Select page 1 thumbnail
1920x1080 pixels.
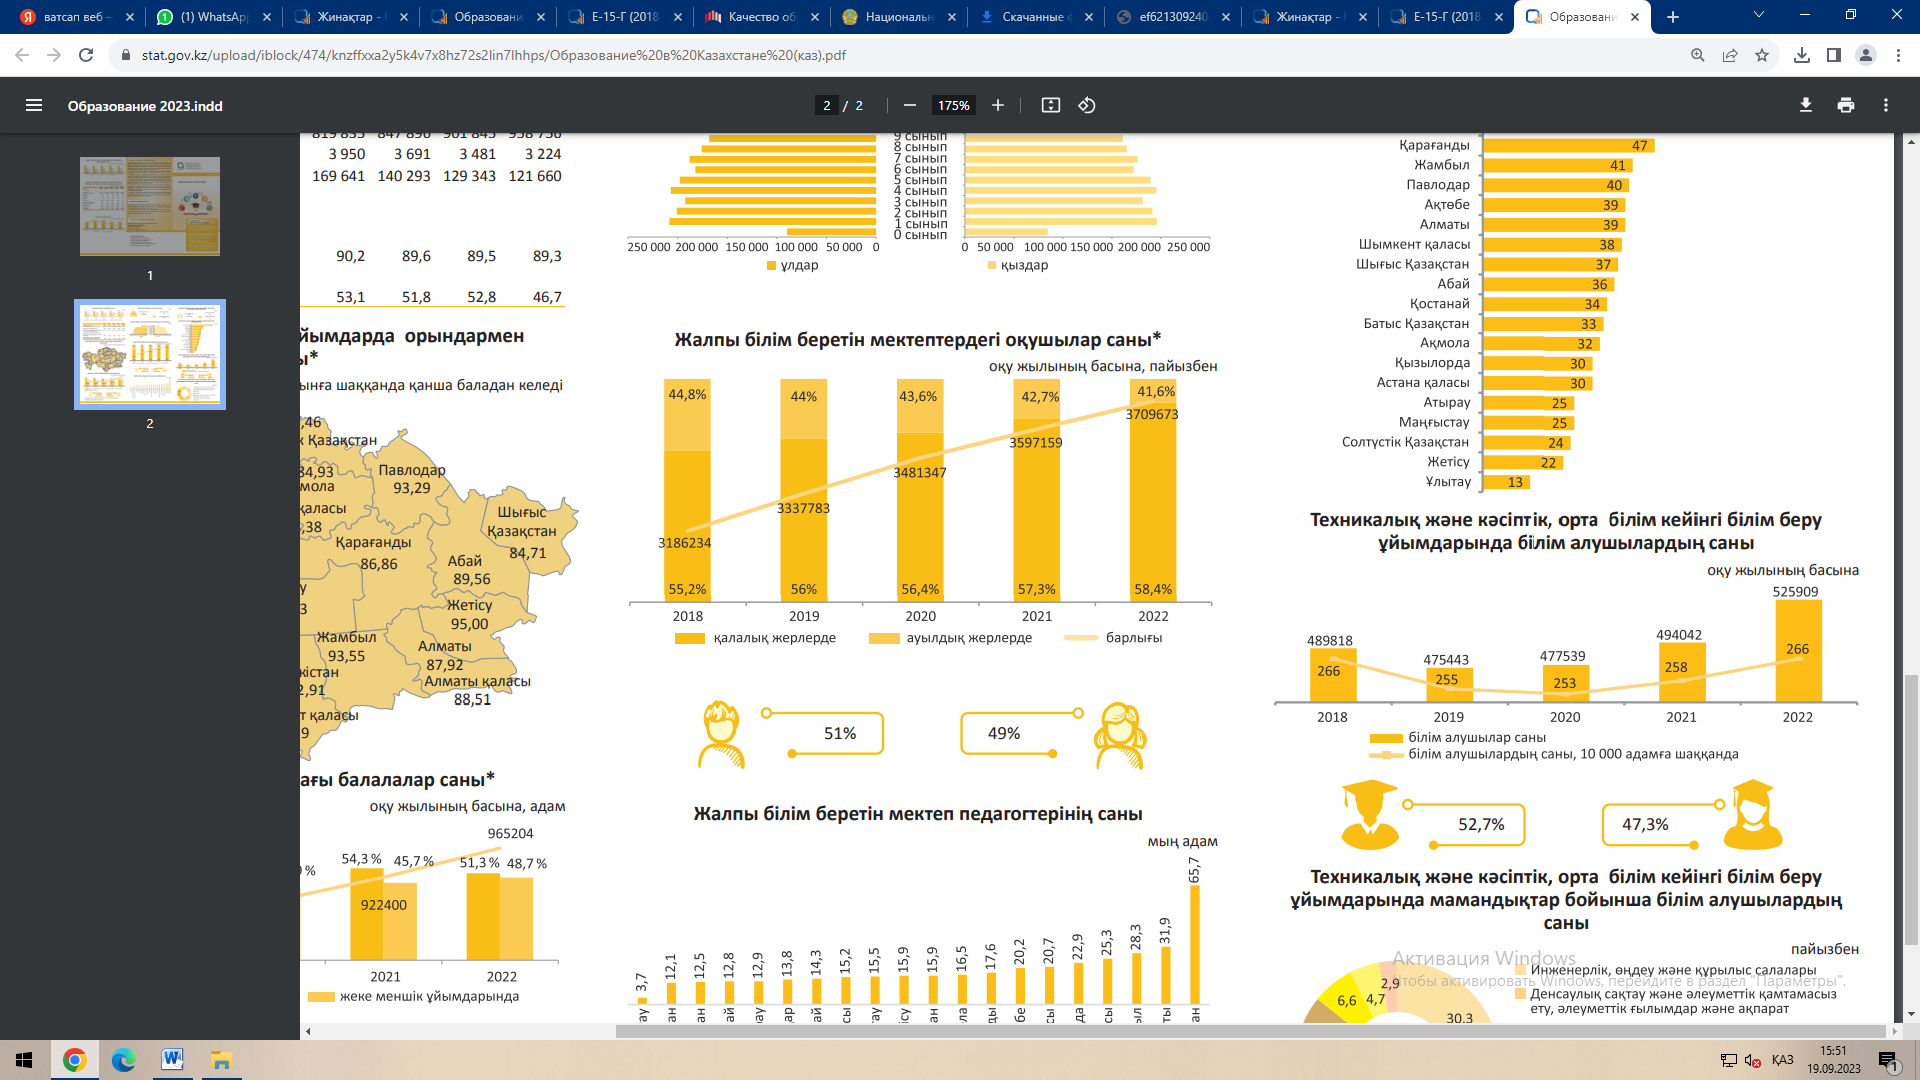(150, 206)
